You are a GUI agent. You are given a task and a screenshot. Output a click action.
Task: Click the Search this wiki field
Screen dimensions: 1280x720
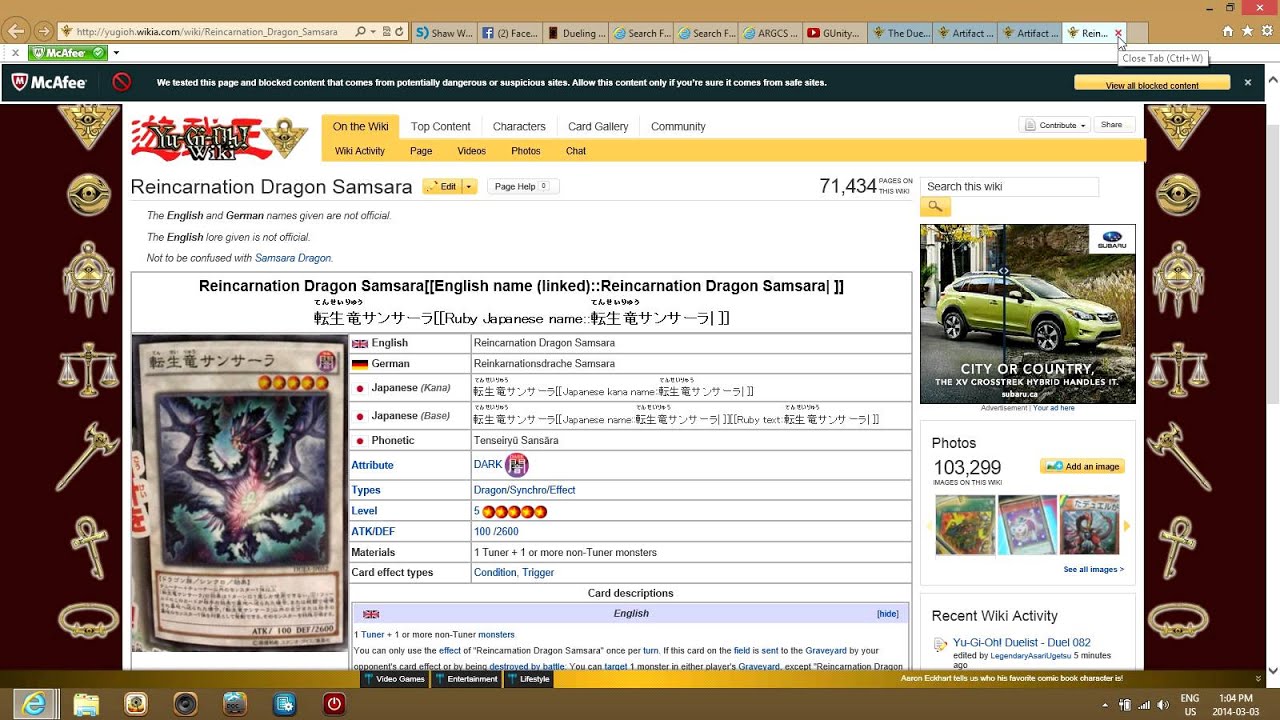[1009, 187]
